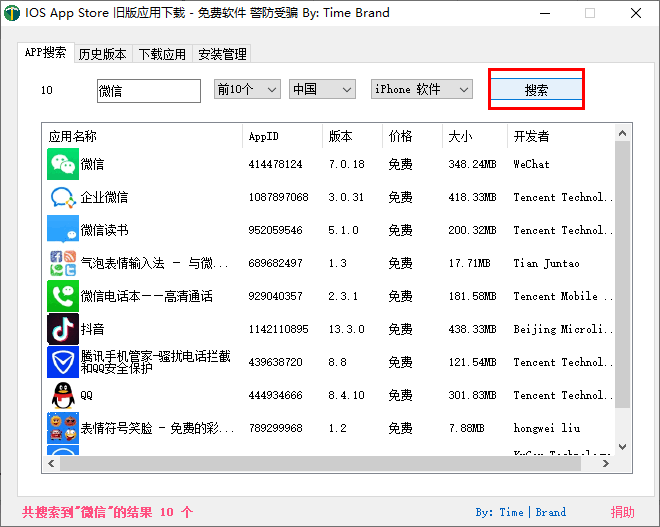Image resolution: width=660 pixels, height=527 pixels.
Task: Click developer hongwei liu cell
Action: (x=546, y=428)
